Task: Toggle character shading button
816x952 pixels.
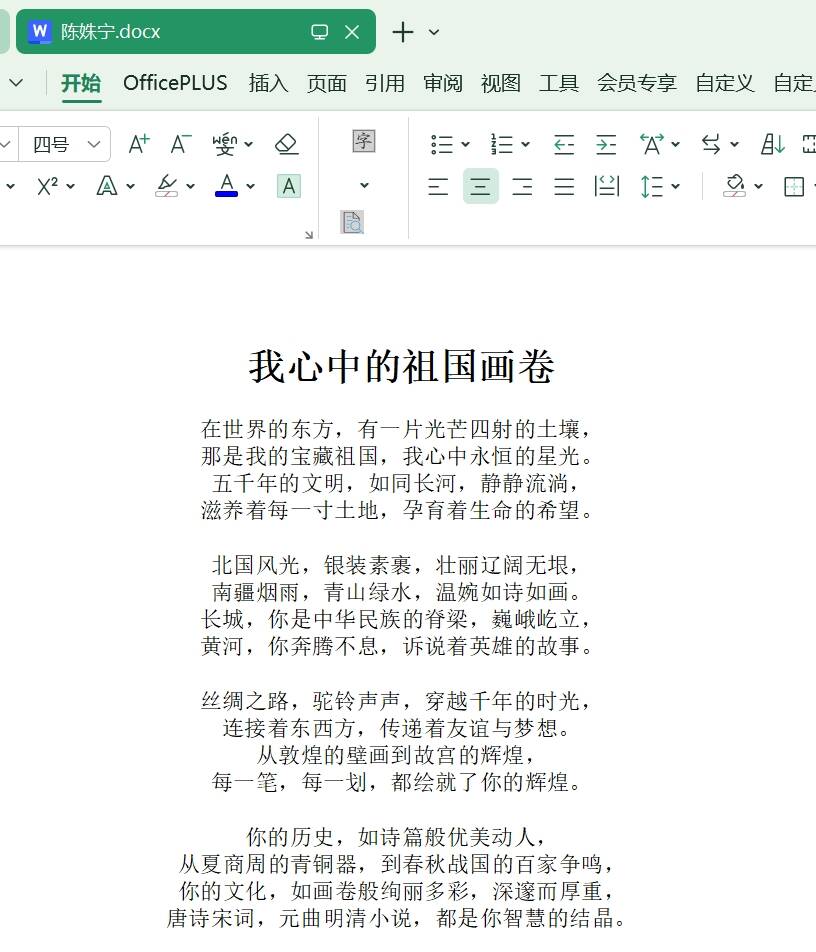Action: tap(288, 186)
